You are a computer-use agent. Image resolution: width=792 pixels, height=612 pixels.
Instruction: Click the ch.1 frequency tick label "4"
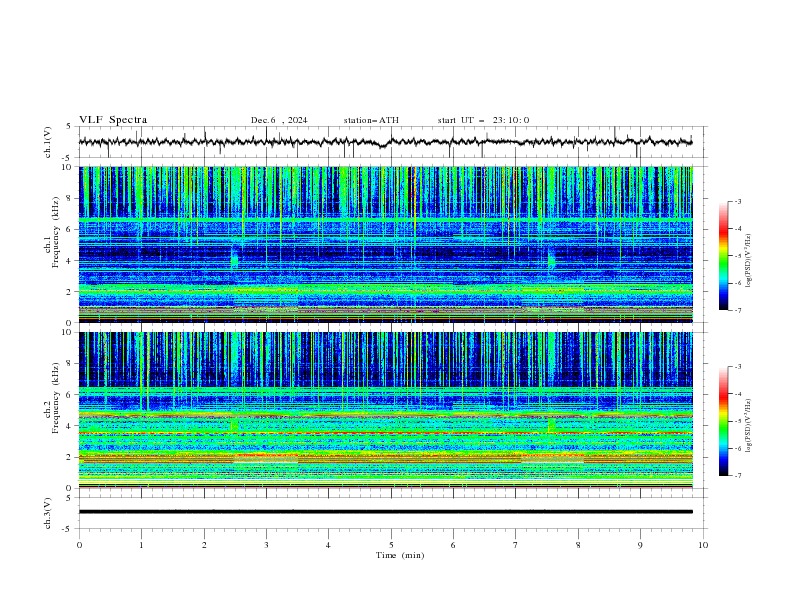(x=70, y=261)
